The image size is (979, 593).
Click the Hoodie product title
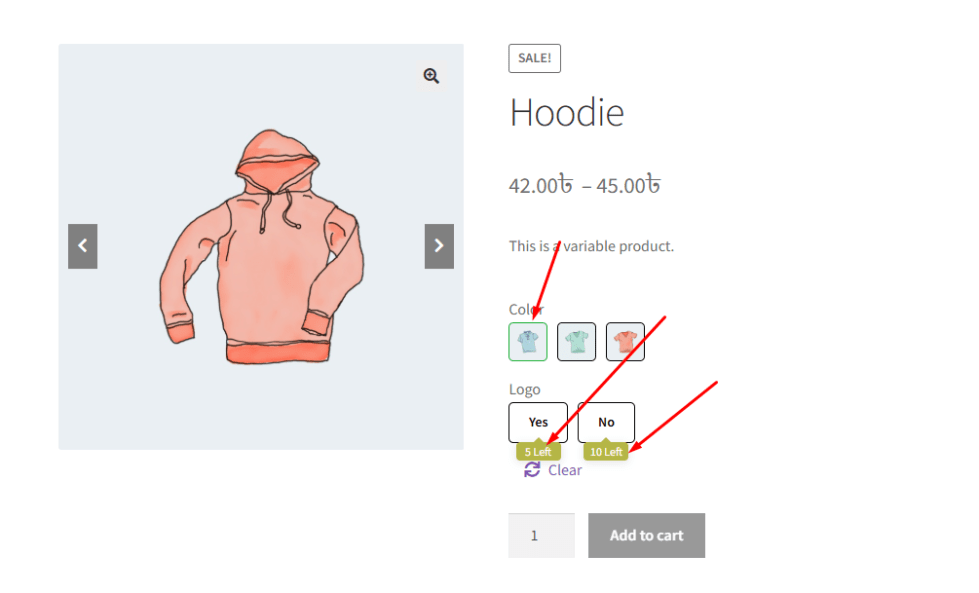(x=567, y=113)
